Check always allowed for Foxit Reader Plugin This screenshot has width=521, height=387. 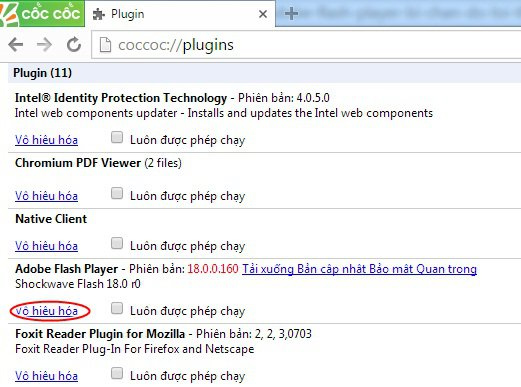(117, 373)
